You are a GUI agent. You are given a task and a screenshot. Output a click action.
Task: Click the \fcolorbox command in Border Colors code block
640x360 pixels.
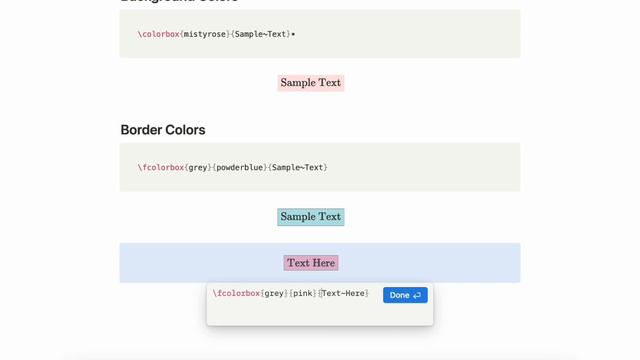click(x=161, y=167)
